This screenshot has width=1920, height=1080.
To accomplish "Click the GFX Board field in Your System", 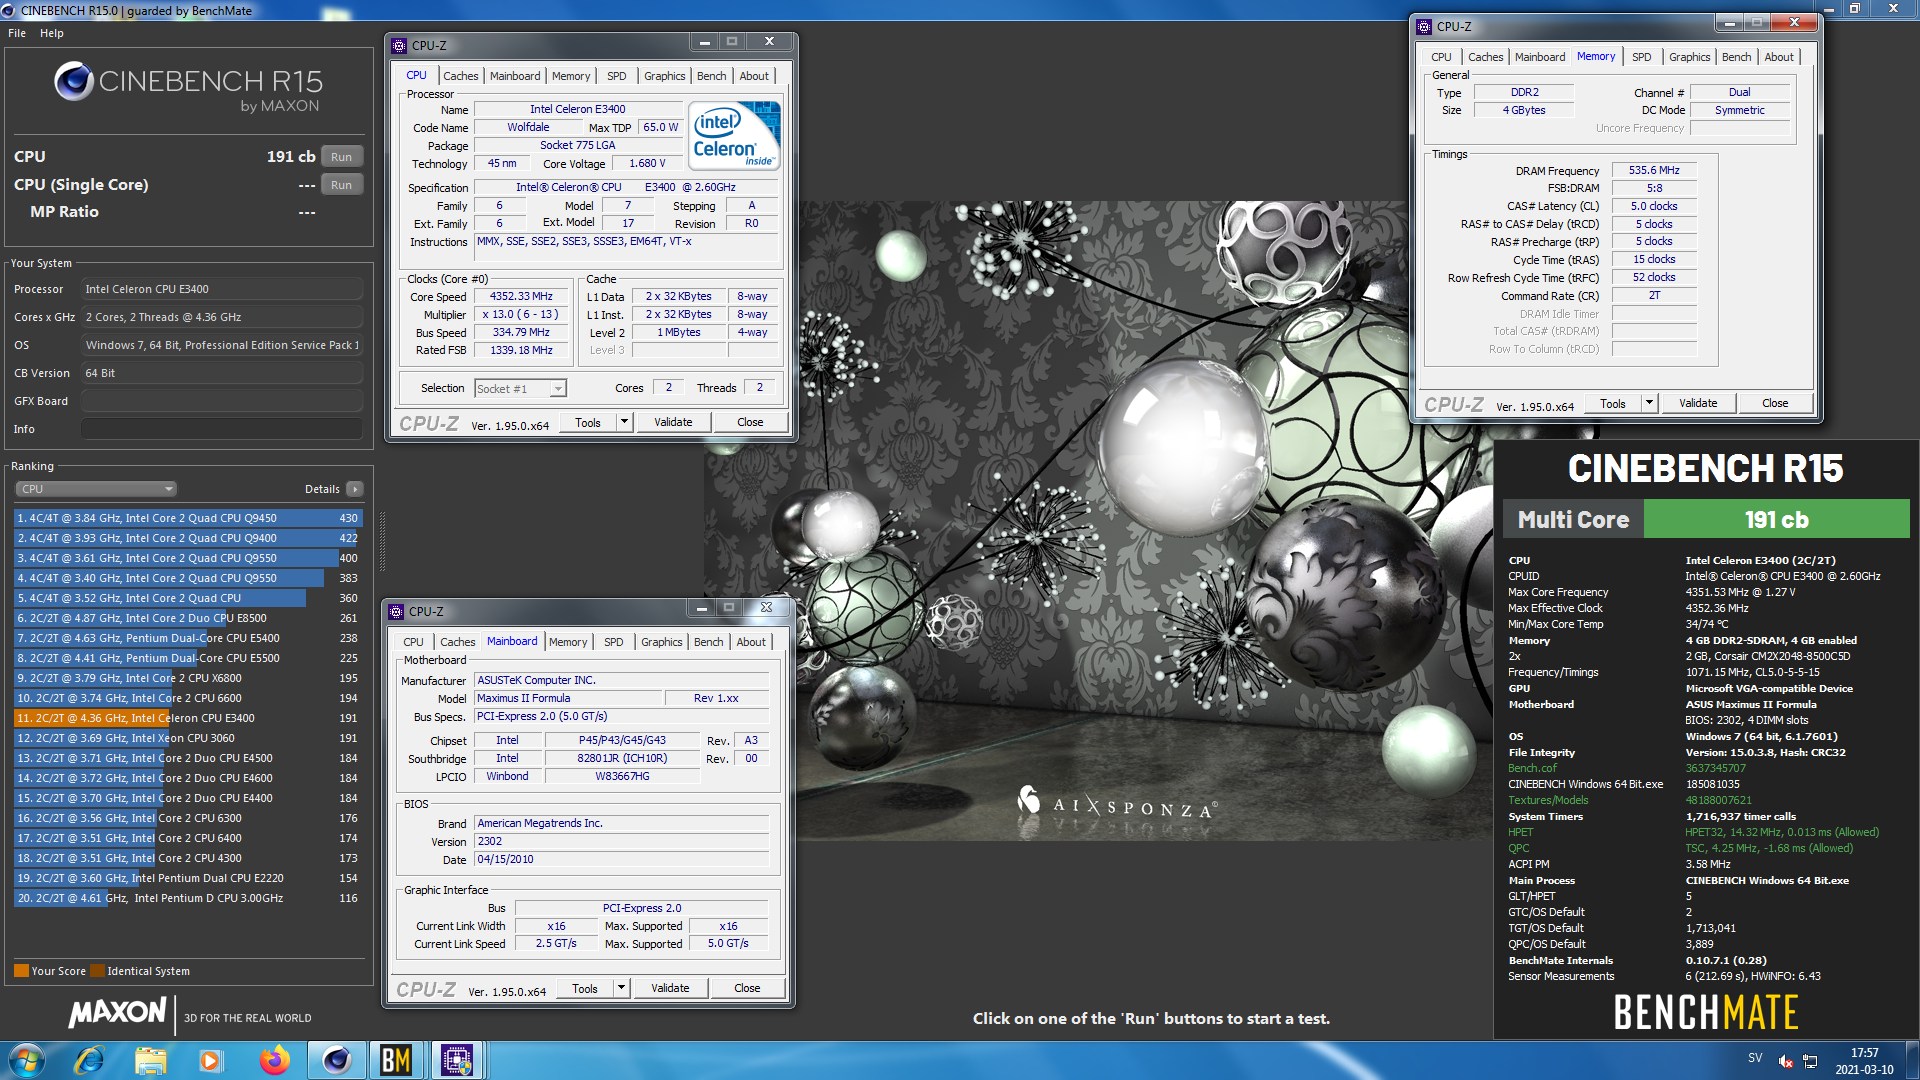I will pyautogui.click(x=221, y=401).
